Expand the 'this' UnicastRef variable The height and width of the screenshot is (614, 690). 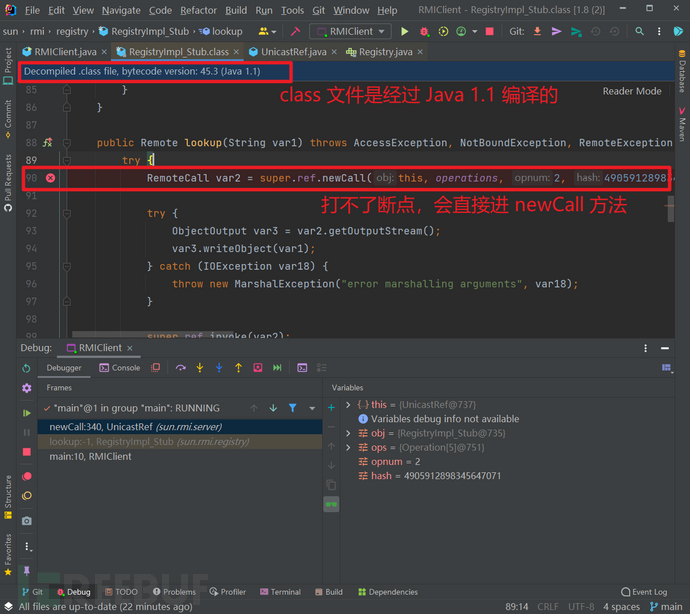(348, 404)
